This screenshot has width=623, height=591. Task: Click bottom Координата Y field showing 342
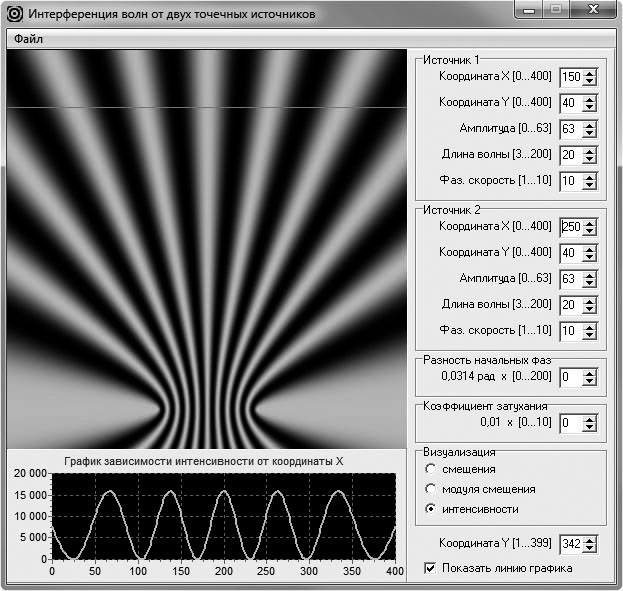(x=571, y=544)
